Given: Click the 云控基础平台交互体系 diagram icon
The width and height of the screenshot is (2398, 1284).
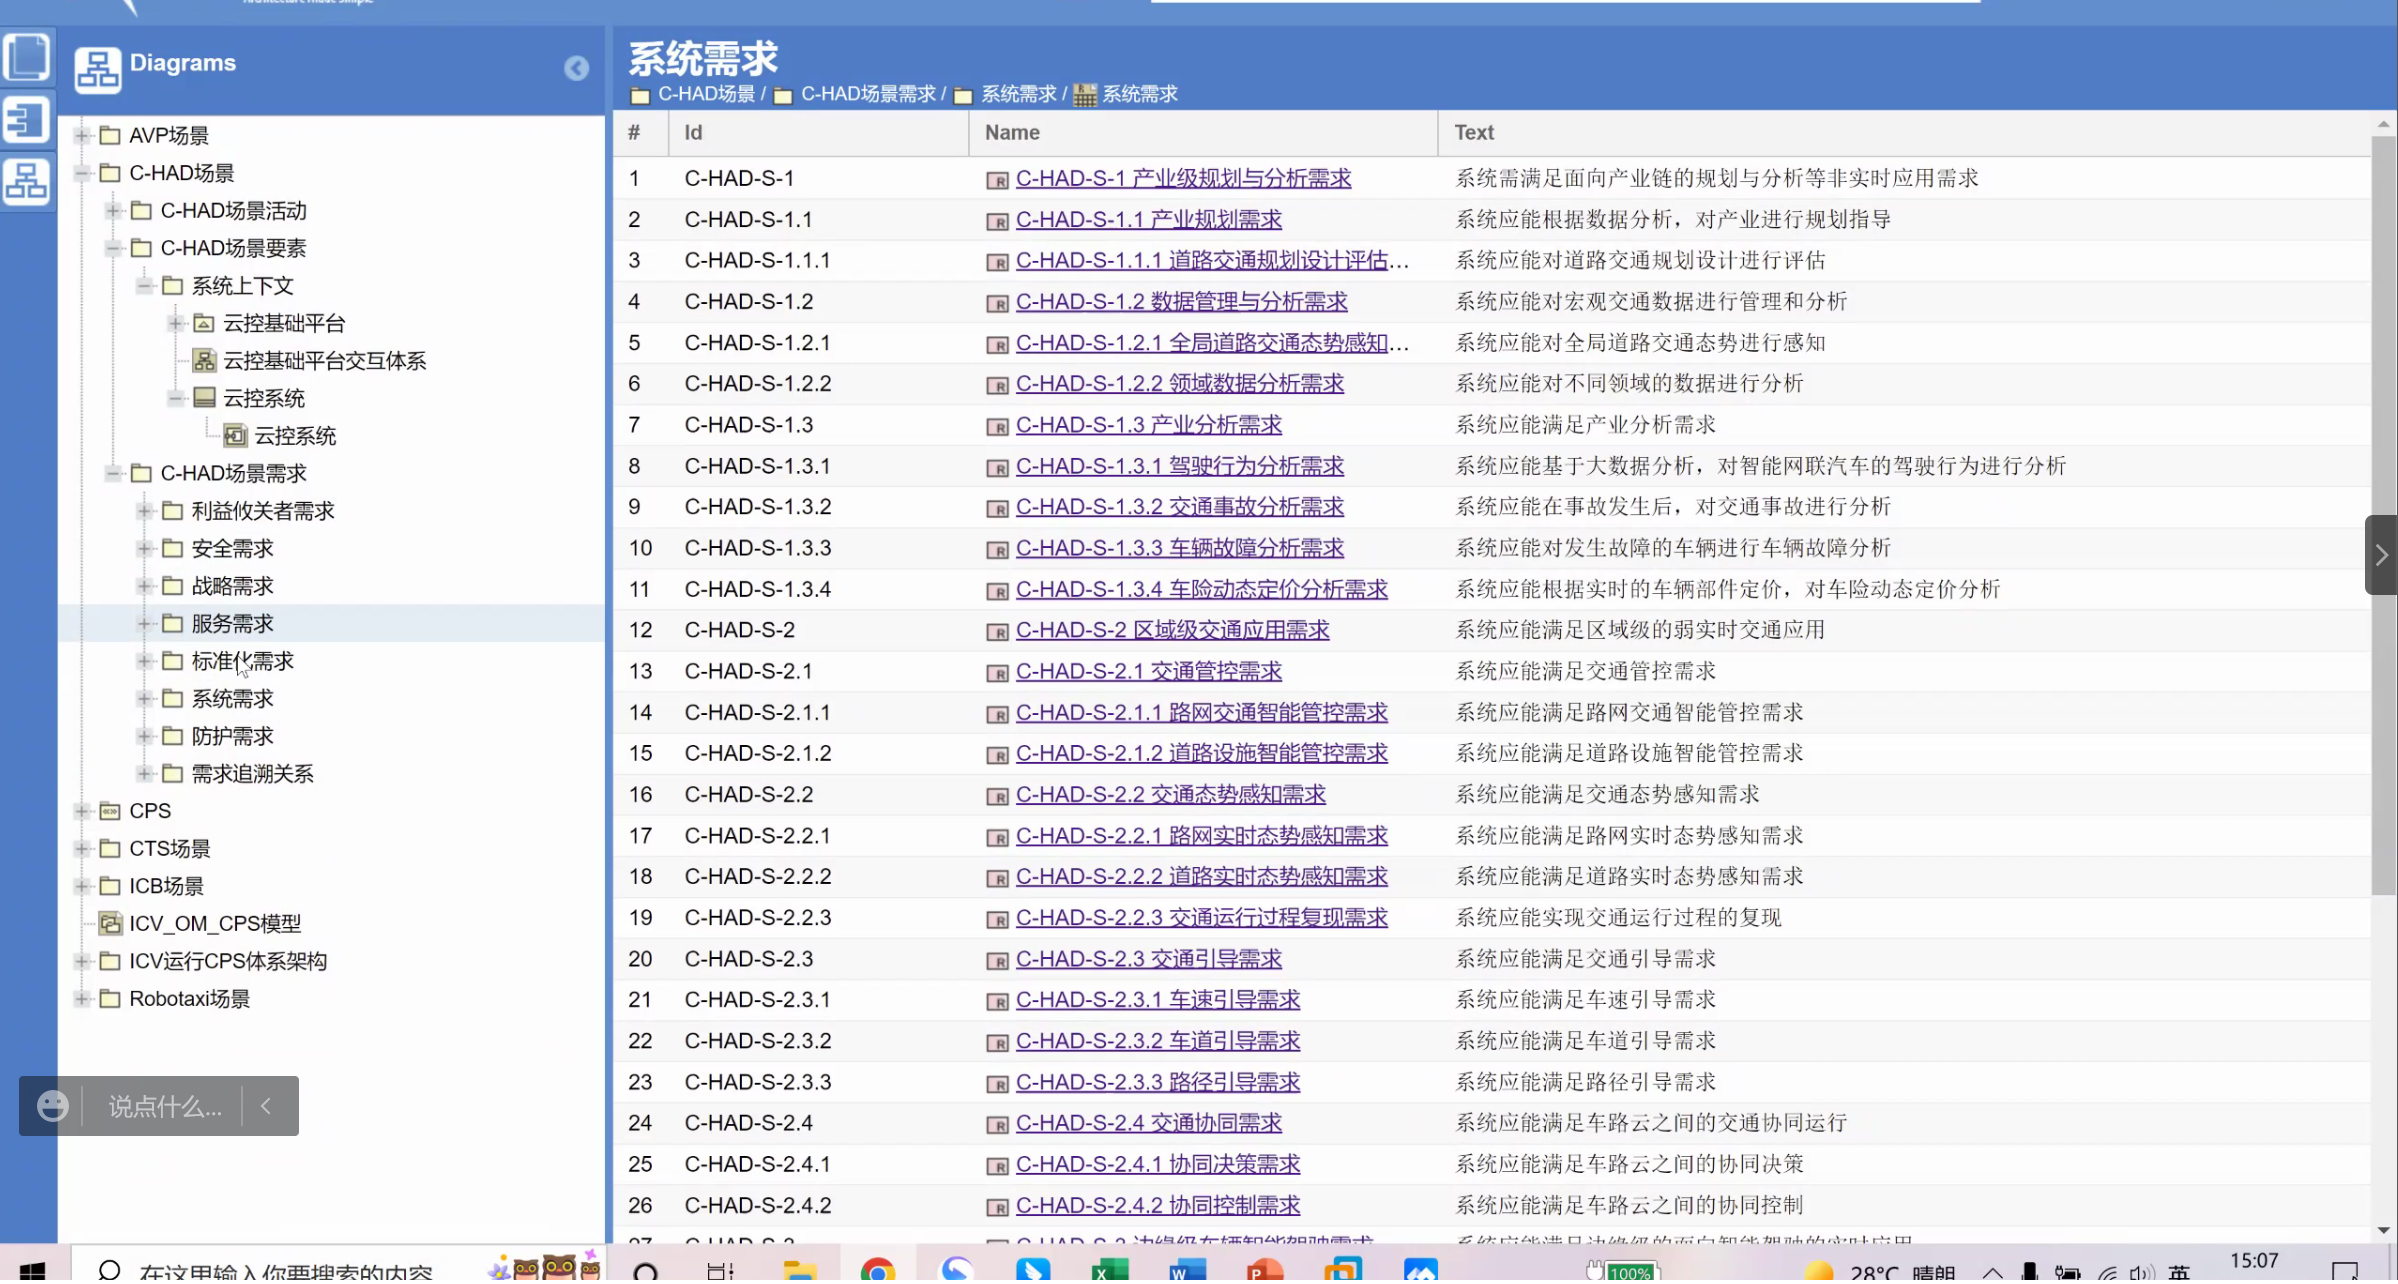Looking at the screenshot, I should (204, 361).
